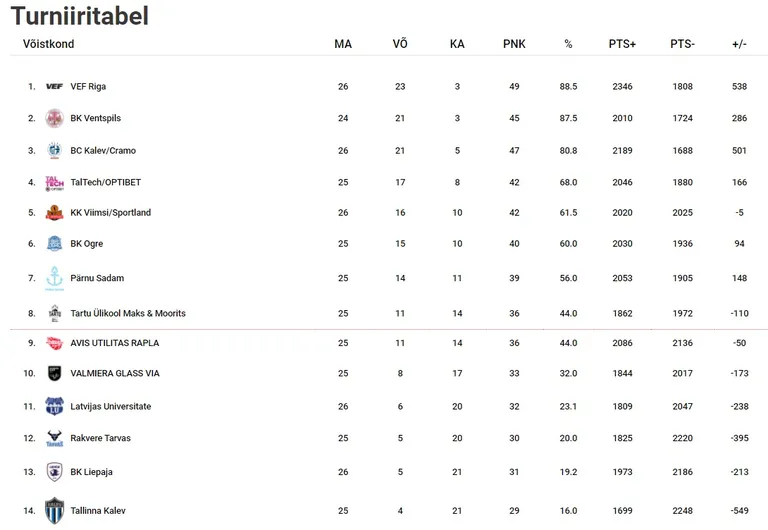Screen dimensions: 768x530
Task: Open the BC Kalev/Cramo logo
Action: point(54,150)
